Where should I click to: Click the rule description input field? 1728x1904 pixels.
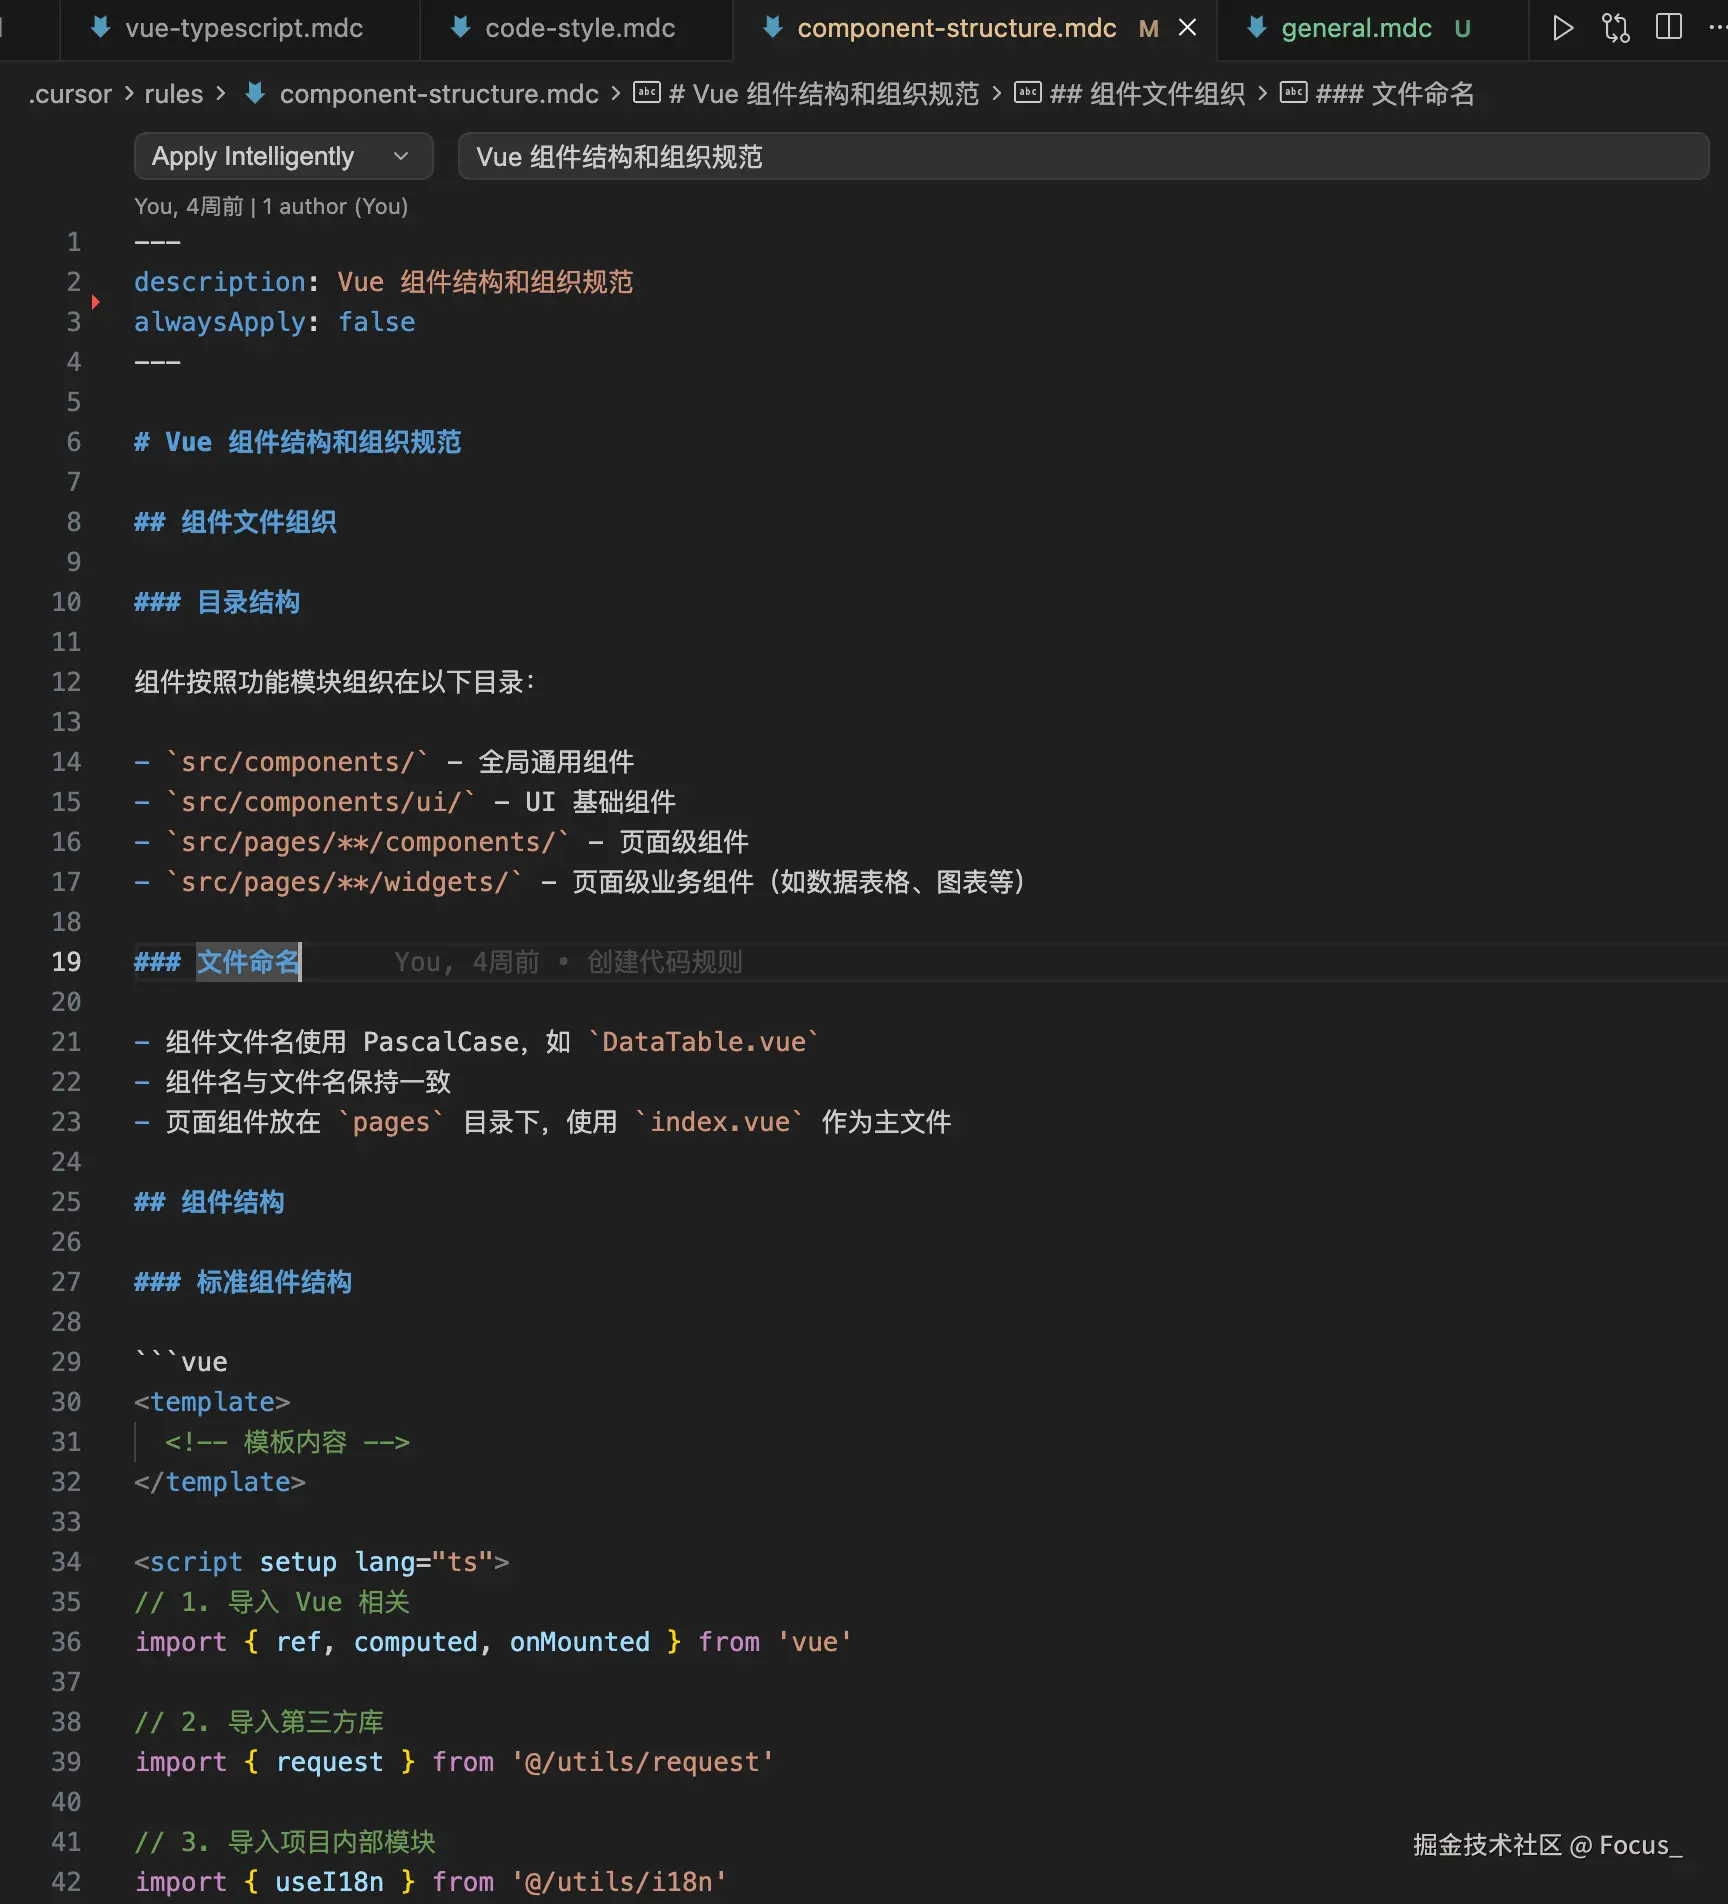pyautogui.click(x=1083, y=156)
